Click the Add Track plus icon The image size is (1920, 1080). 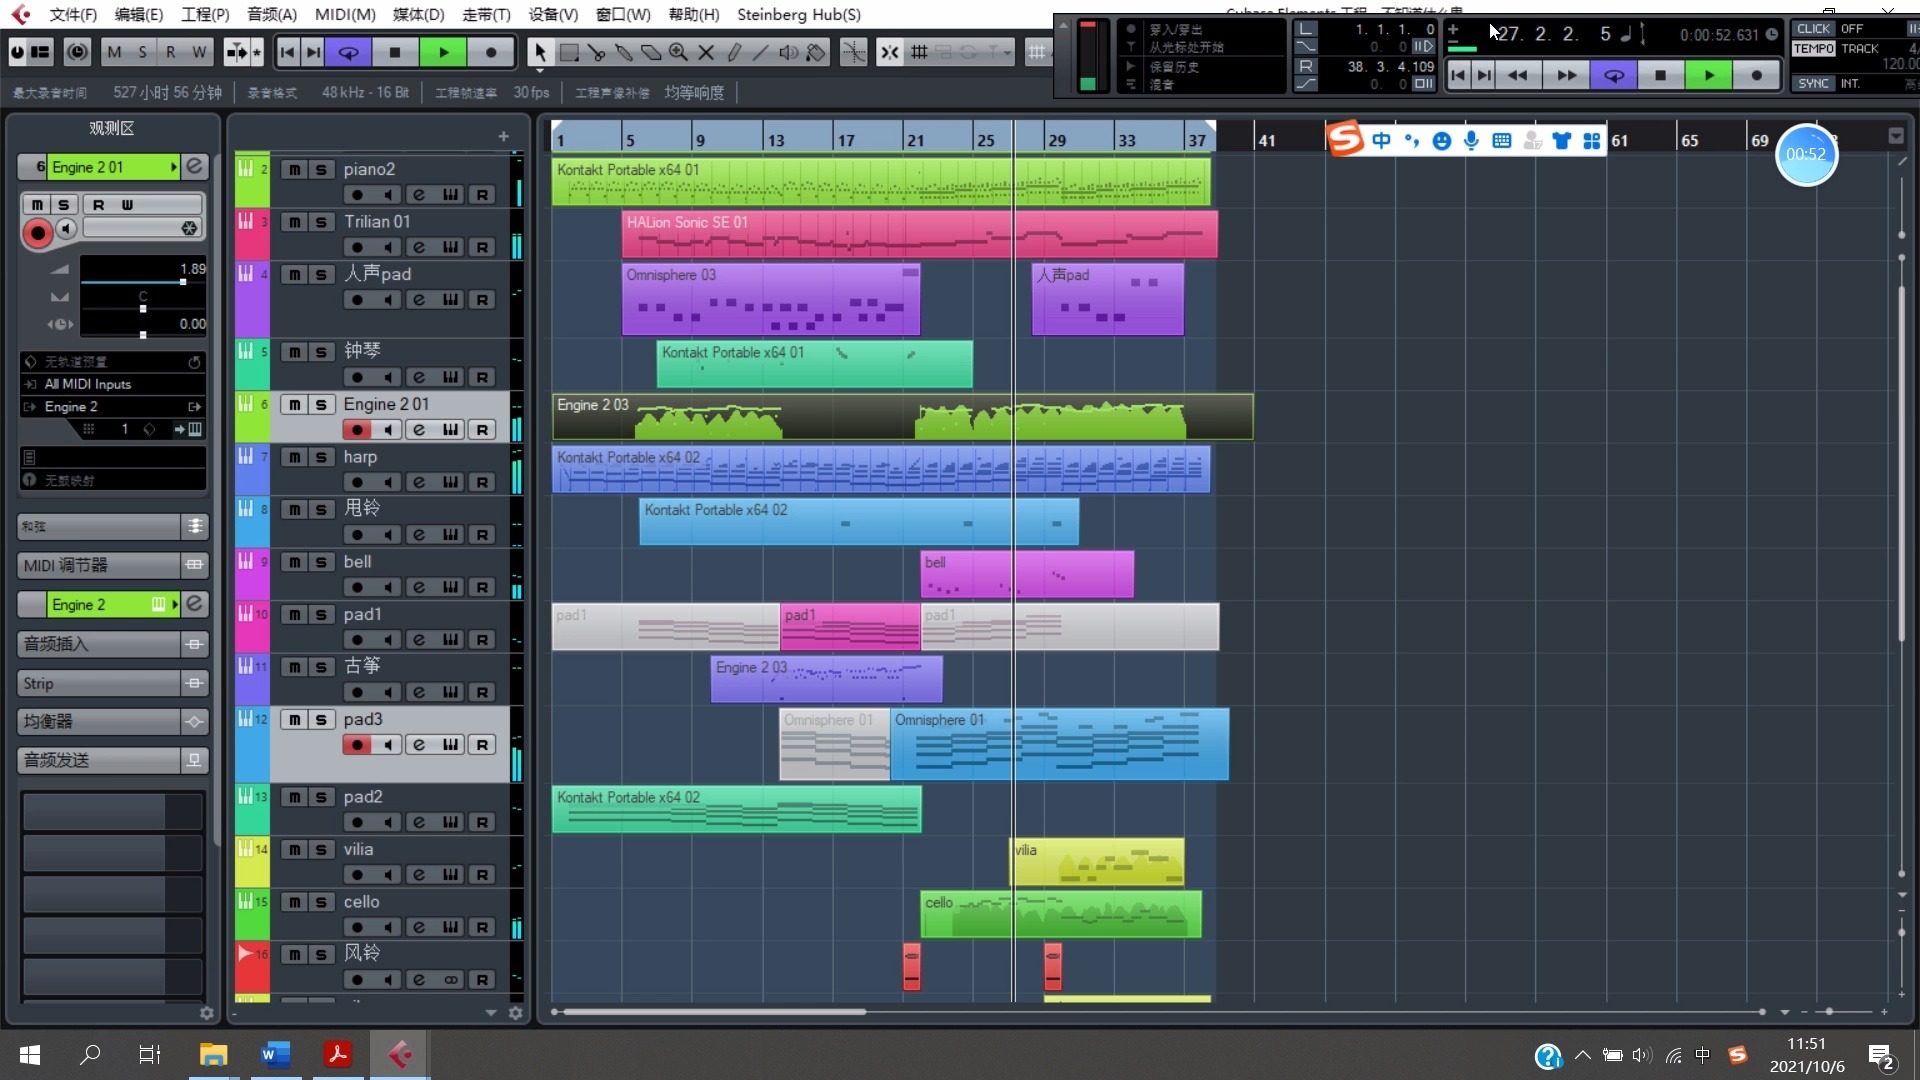pos(503,136)
